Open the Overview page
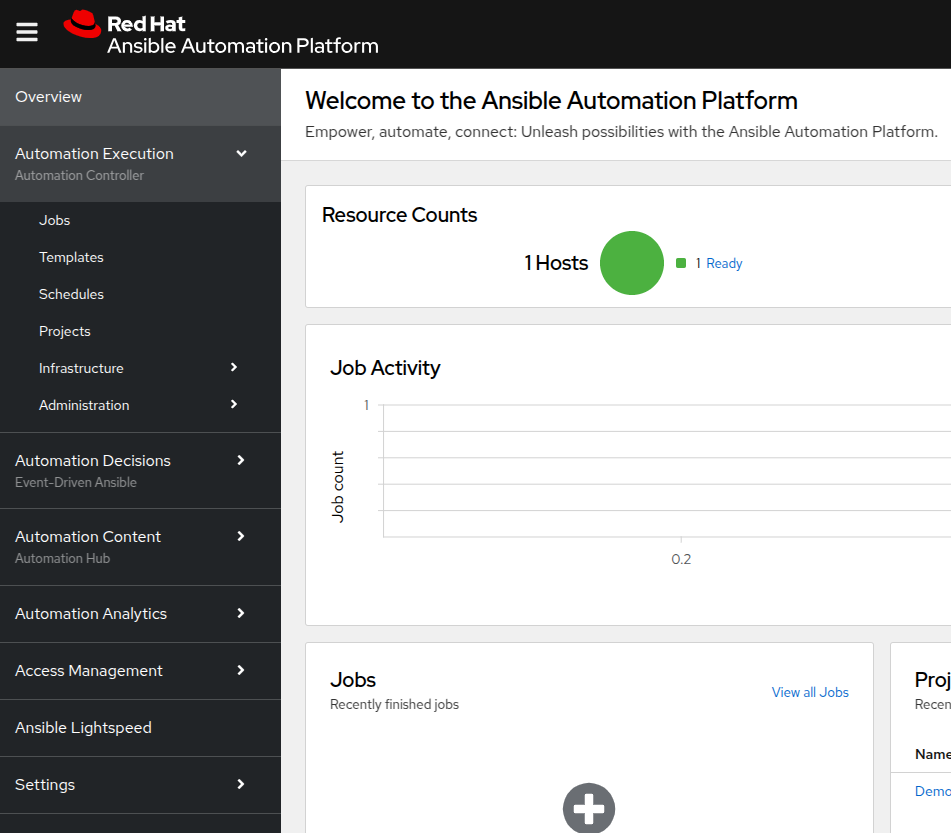The image size is (951, 833). pyautogui.click(x=49, y=97)
